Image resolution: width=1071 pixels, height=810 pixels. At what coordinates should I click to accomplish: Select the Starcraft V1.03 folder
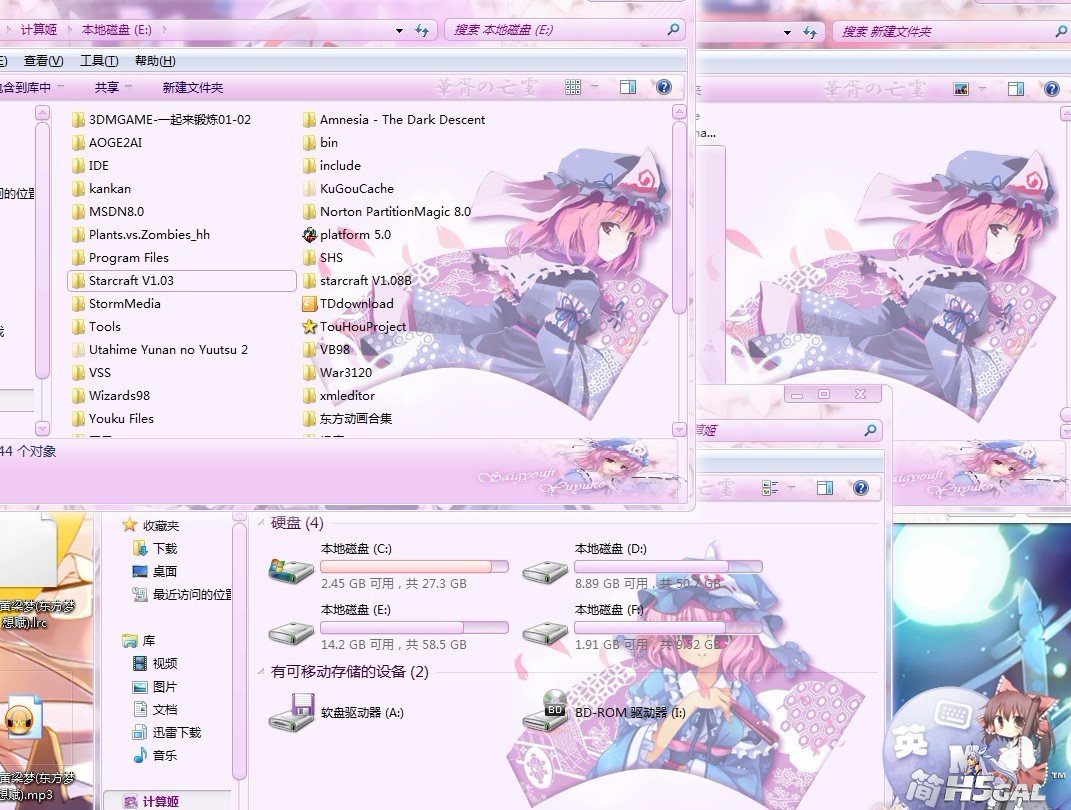182,281
